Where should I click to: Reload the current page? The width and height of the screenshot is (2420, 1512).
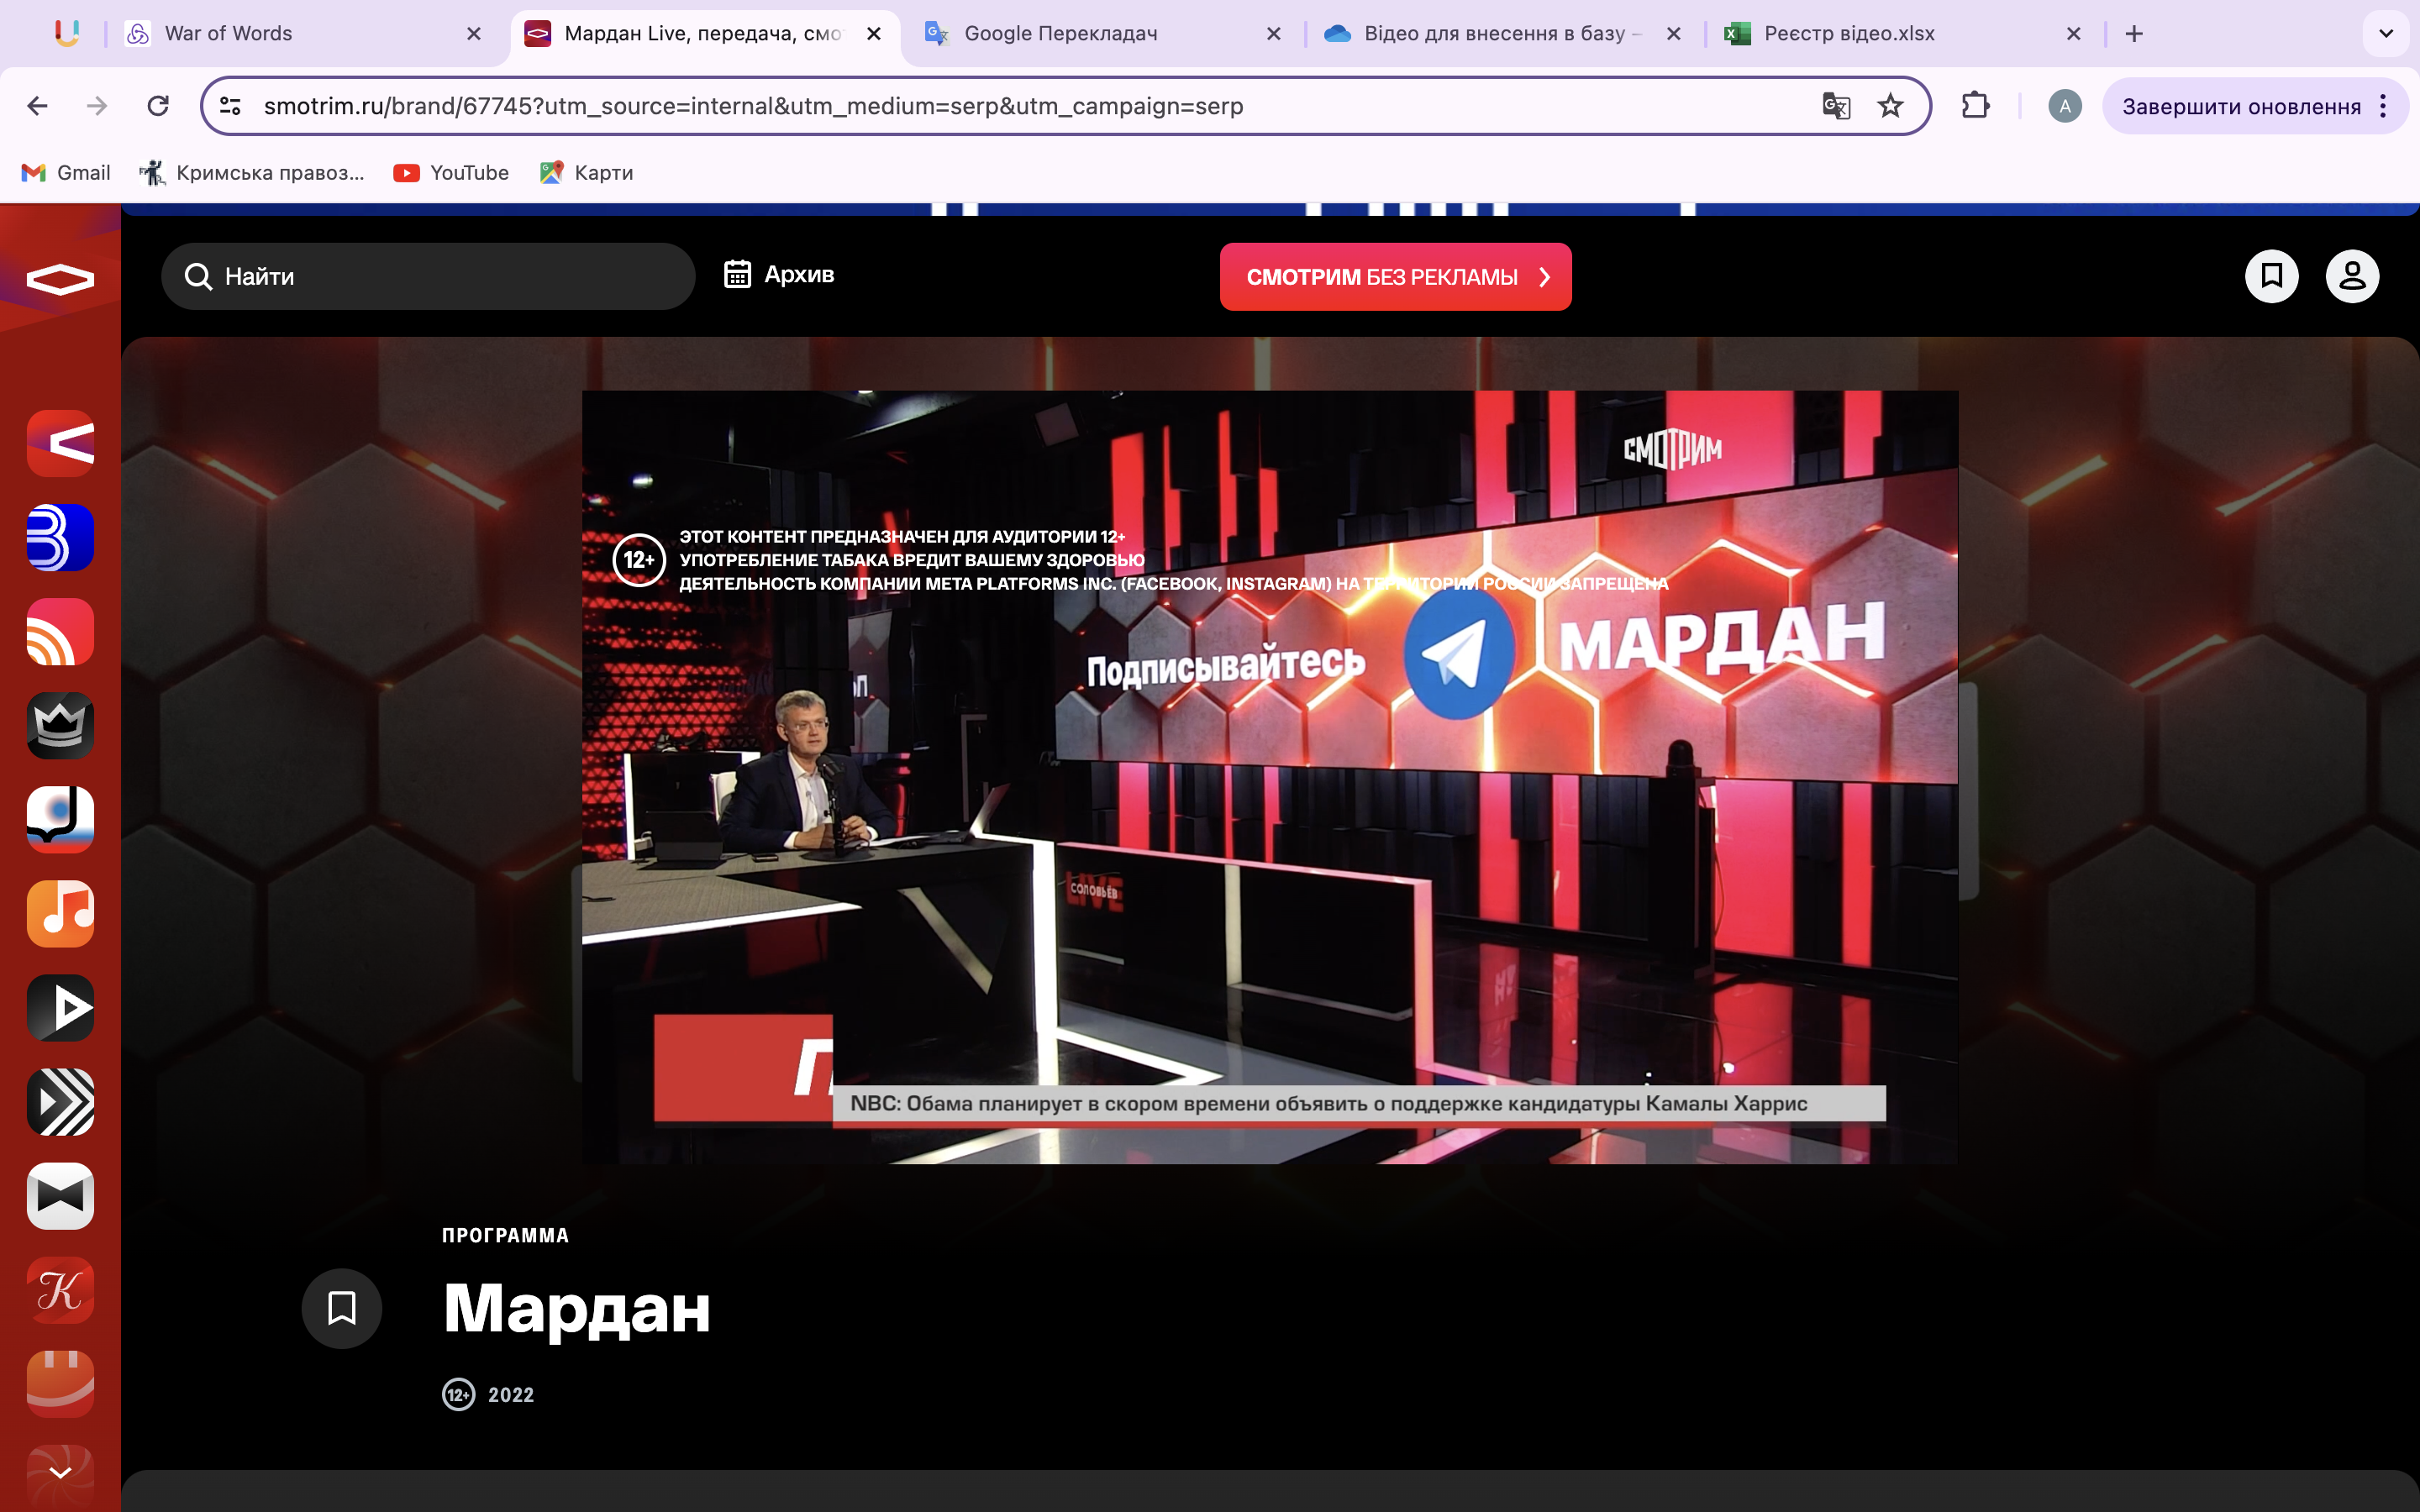point(158,106)
